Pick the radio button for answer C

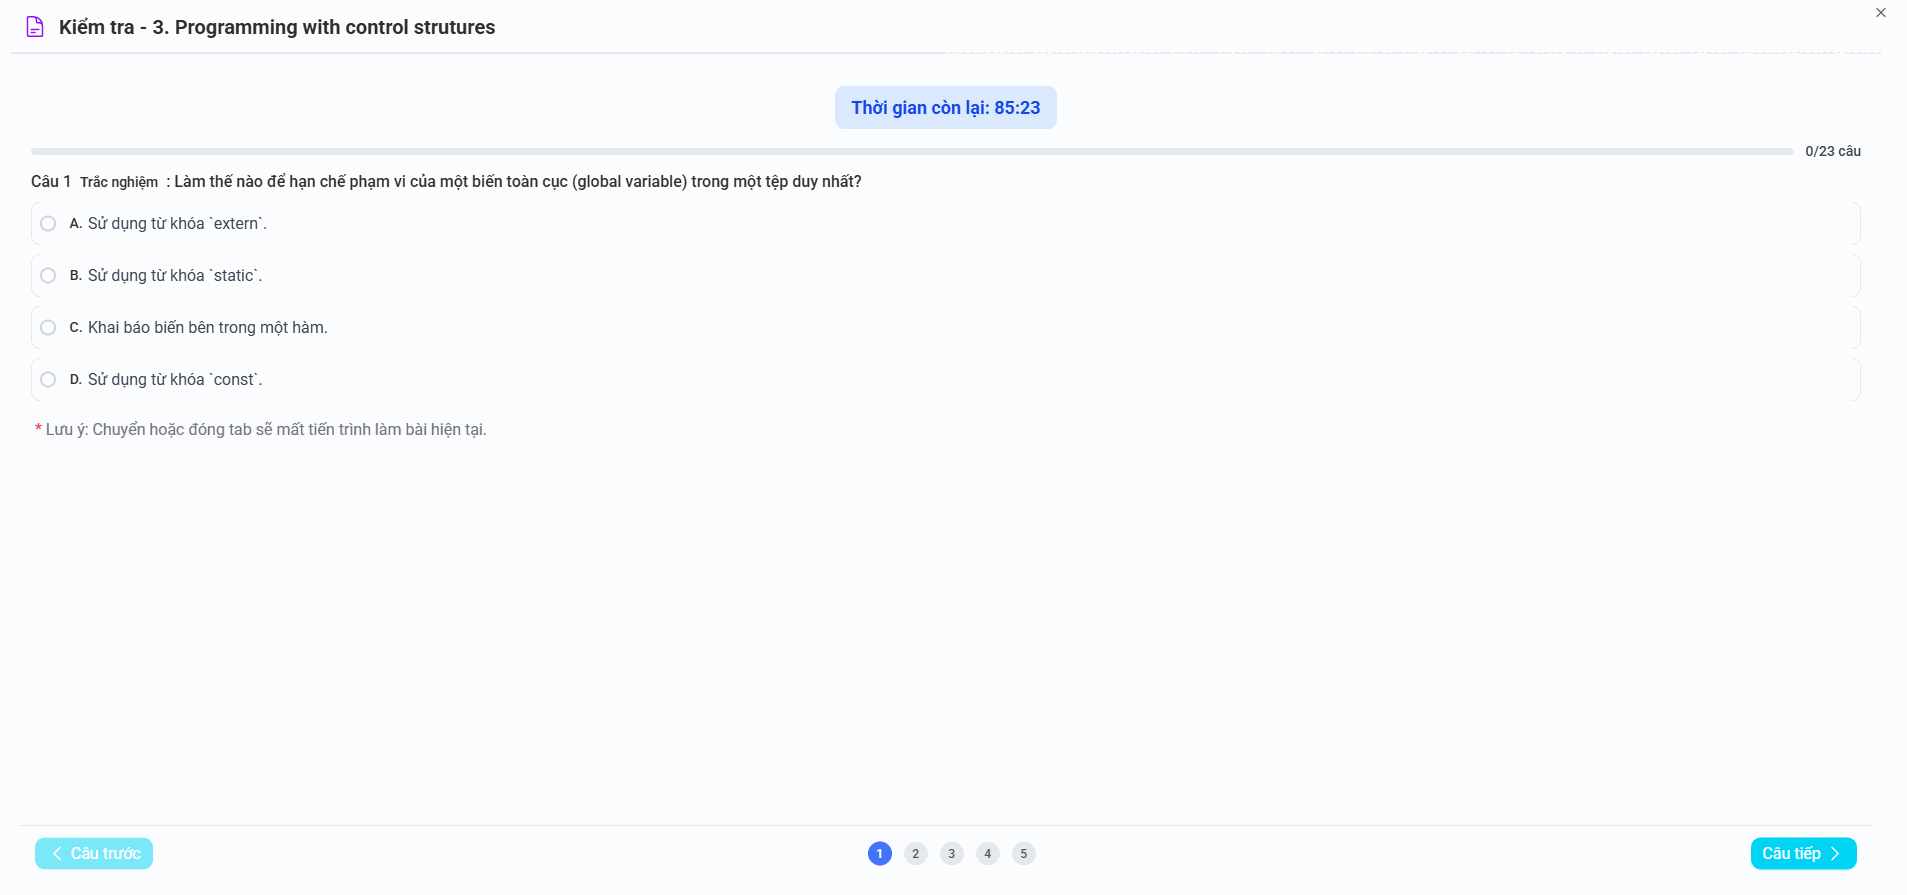click(48, 328)
